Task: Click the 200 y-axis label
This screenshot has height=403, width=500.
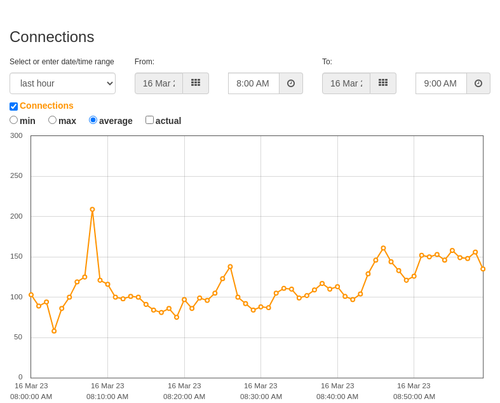Action: [x=16, y=216]
